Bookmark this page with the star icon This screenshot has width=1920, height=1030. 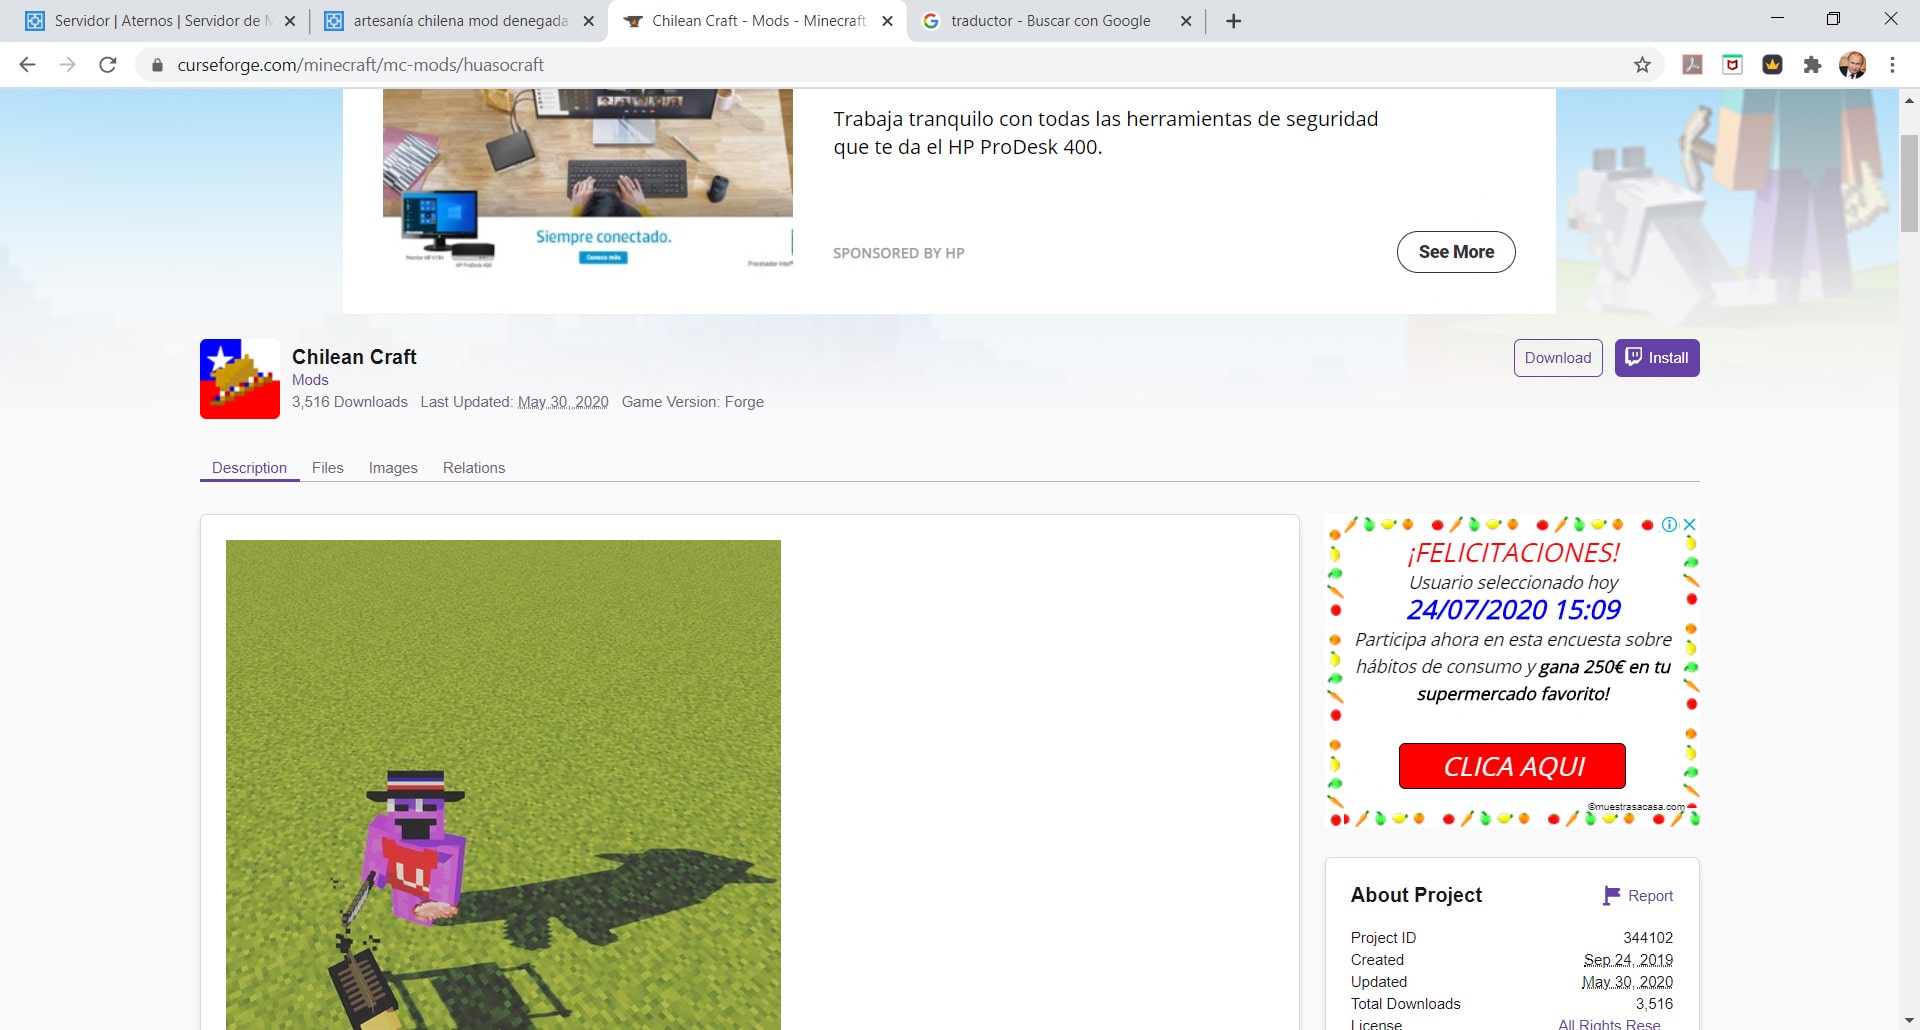[1642, 65]
